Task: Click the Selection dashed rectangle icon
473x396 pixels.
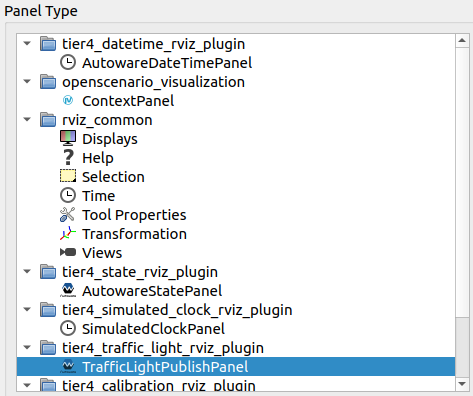Action: (x=68, y=176)
